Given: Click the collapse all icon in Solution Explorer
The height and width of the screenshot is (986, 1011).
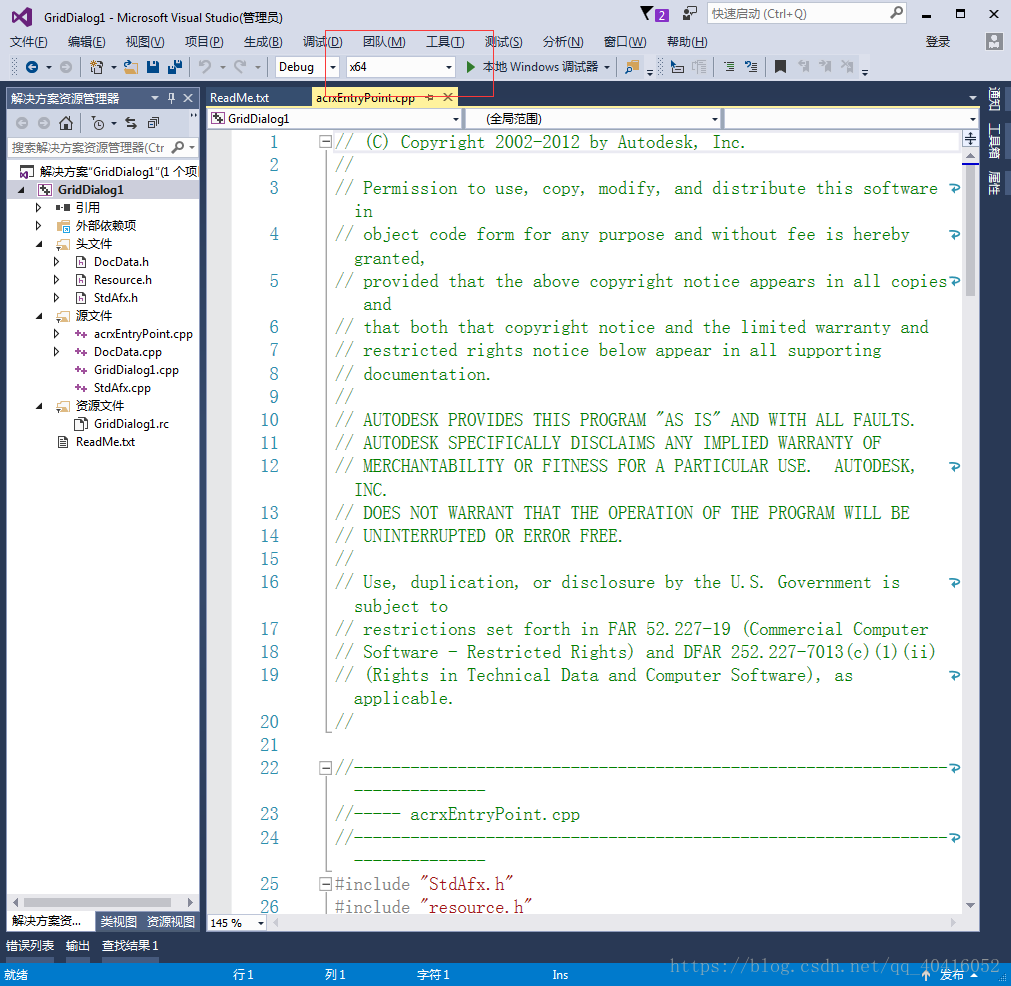Looking at the screenshot, I should [153, 123].
